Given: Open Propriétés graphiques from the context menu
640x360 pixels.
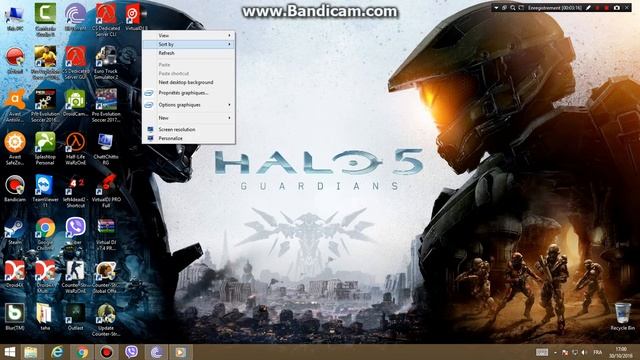Looking at the screenshot, I should [x=189, y=93].
